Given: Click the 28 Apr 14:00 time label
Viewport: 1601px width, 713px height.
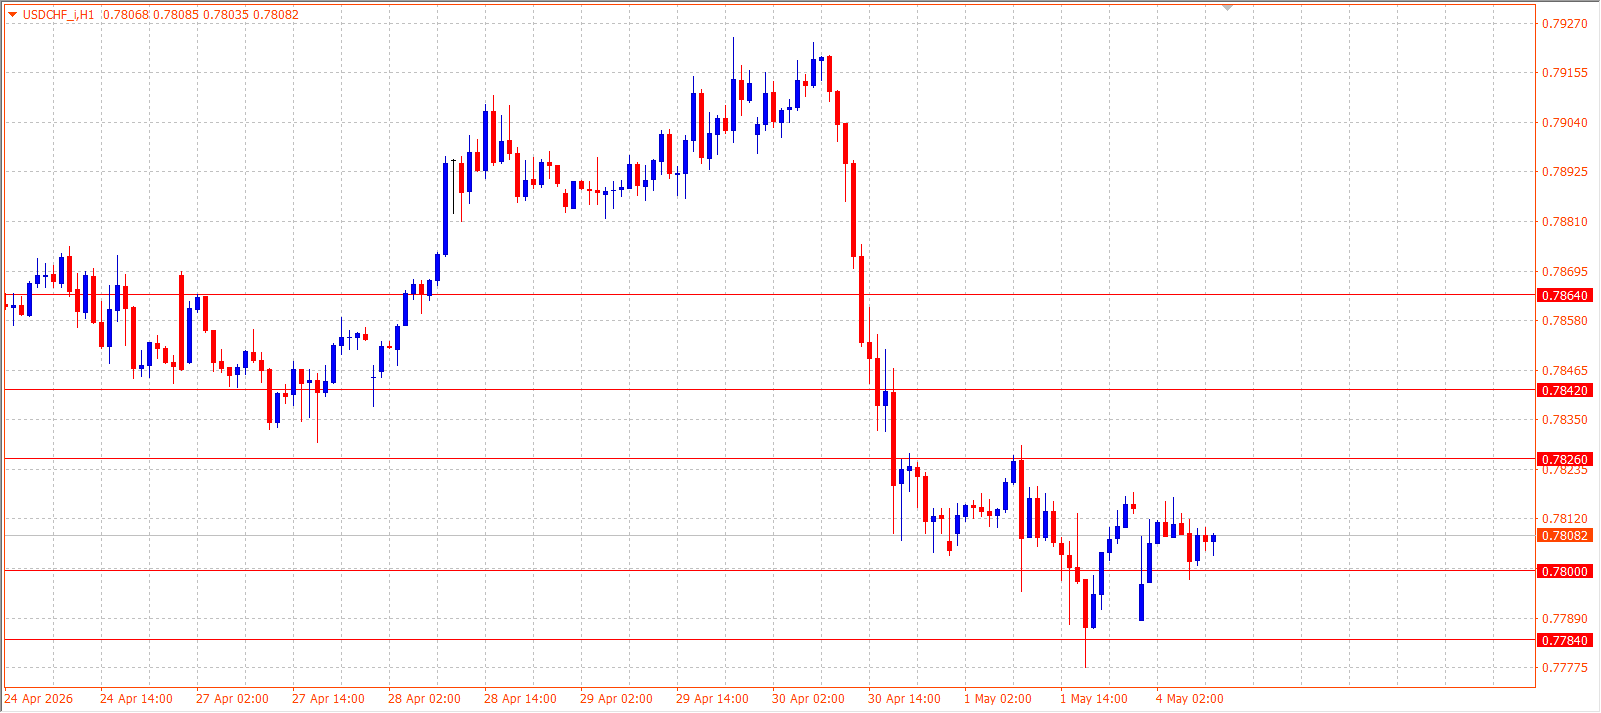Looking at the screenshot, I should pyautogui.click(x=520, y=699).
